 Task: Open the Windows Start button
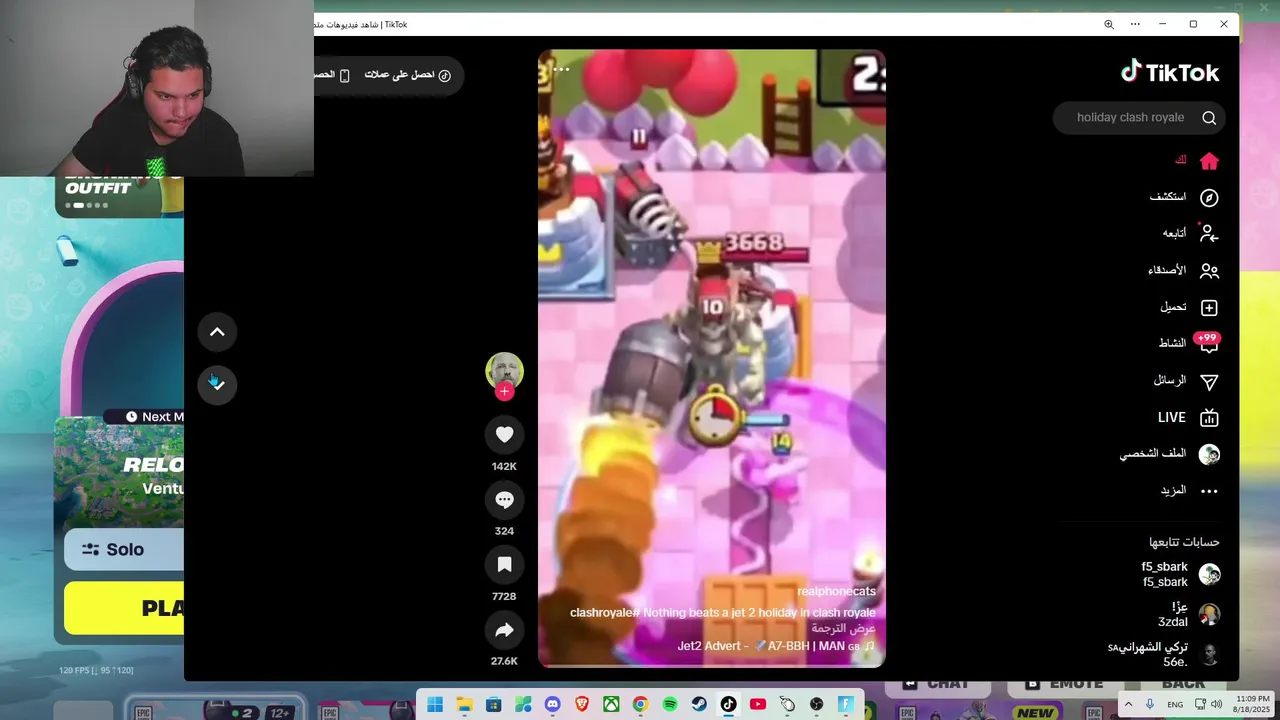435,704
